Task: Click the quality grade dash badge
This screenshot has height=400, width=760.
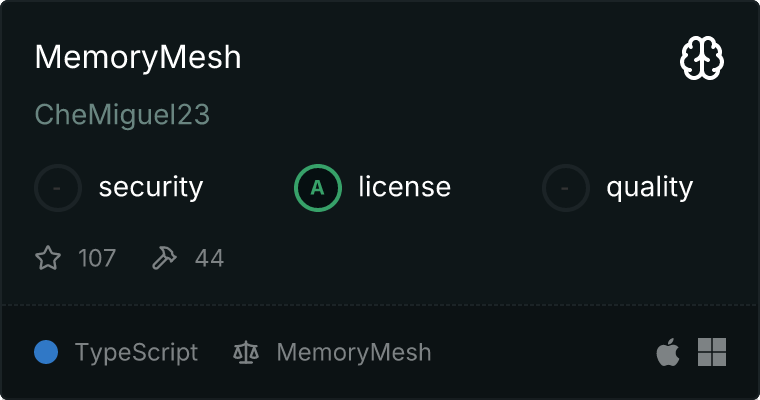Action: click(566, 187)
